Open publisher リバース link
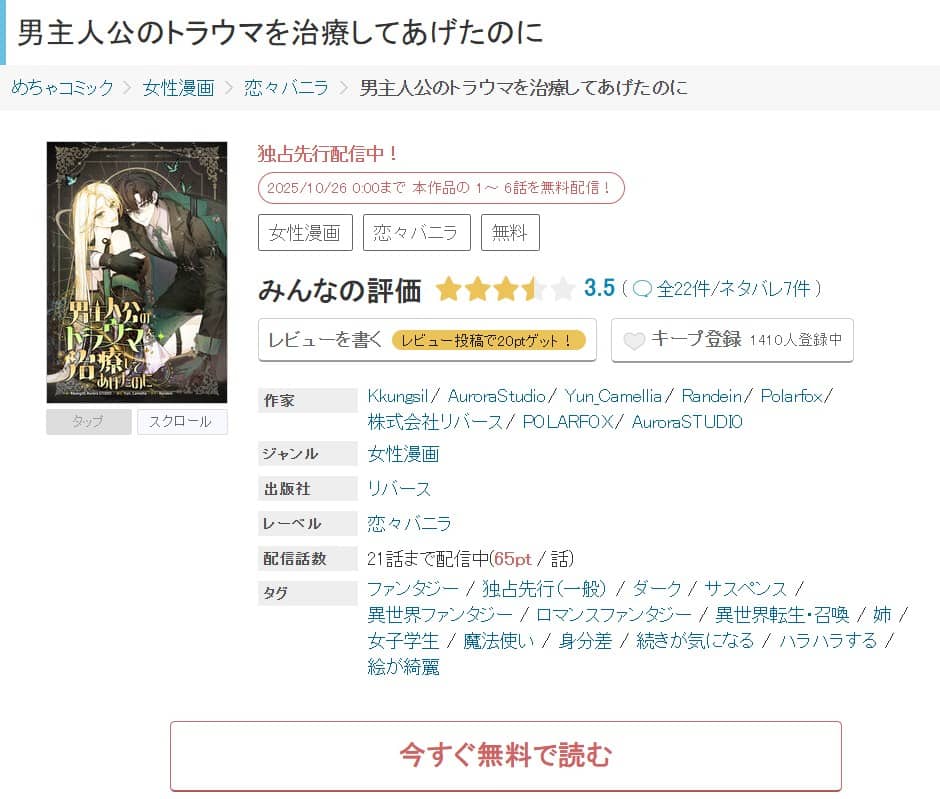 click(x=399, y=489)
